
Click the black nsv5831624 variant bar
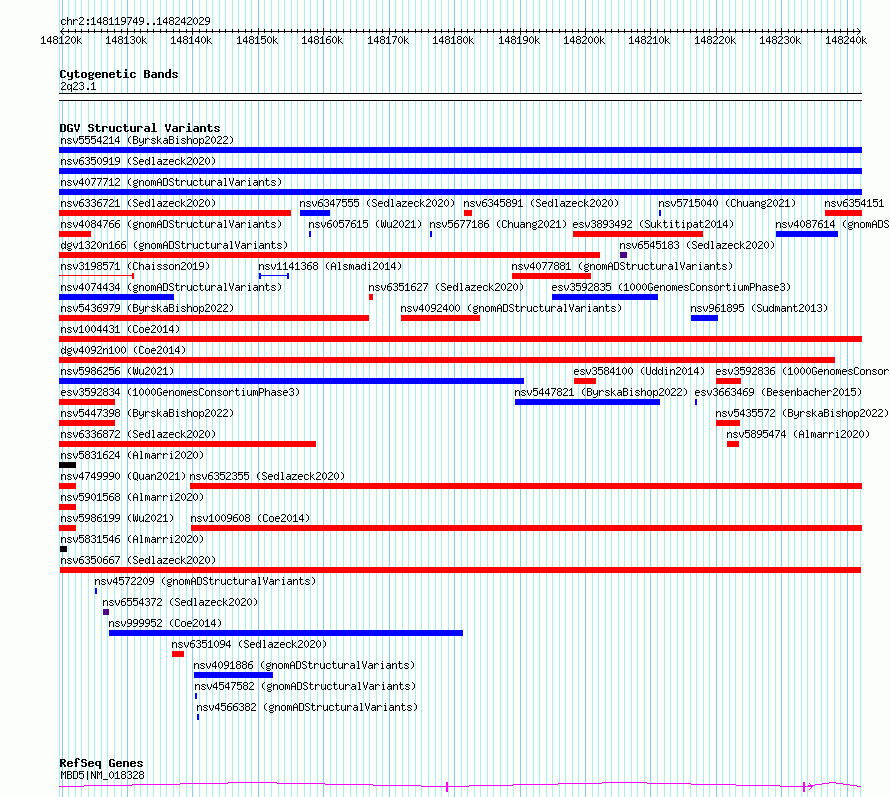coord(68,465)
